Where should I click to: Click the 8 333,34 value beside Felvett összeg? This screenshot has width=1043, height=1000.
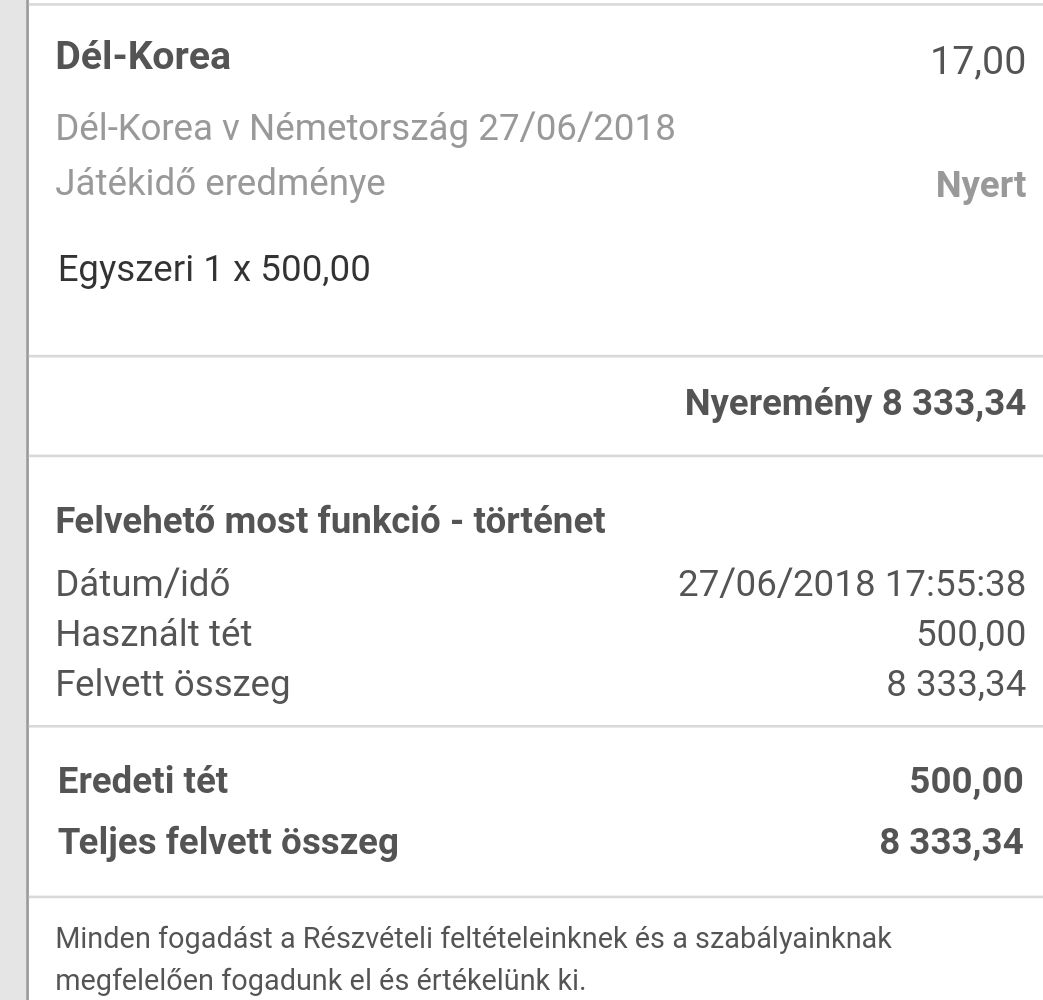(x=955, y=685)
